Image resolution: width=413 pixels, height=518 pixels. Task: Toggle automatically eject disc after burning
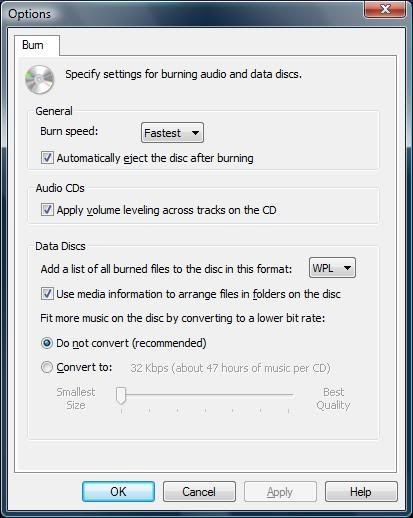pos(47,158)
